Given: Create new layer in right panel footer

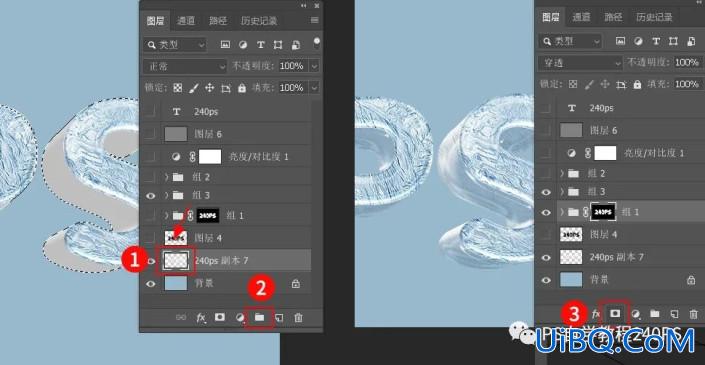Looking at the screenshot, I should click(x=674, y=313).
